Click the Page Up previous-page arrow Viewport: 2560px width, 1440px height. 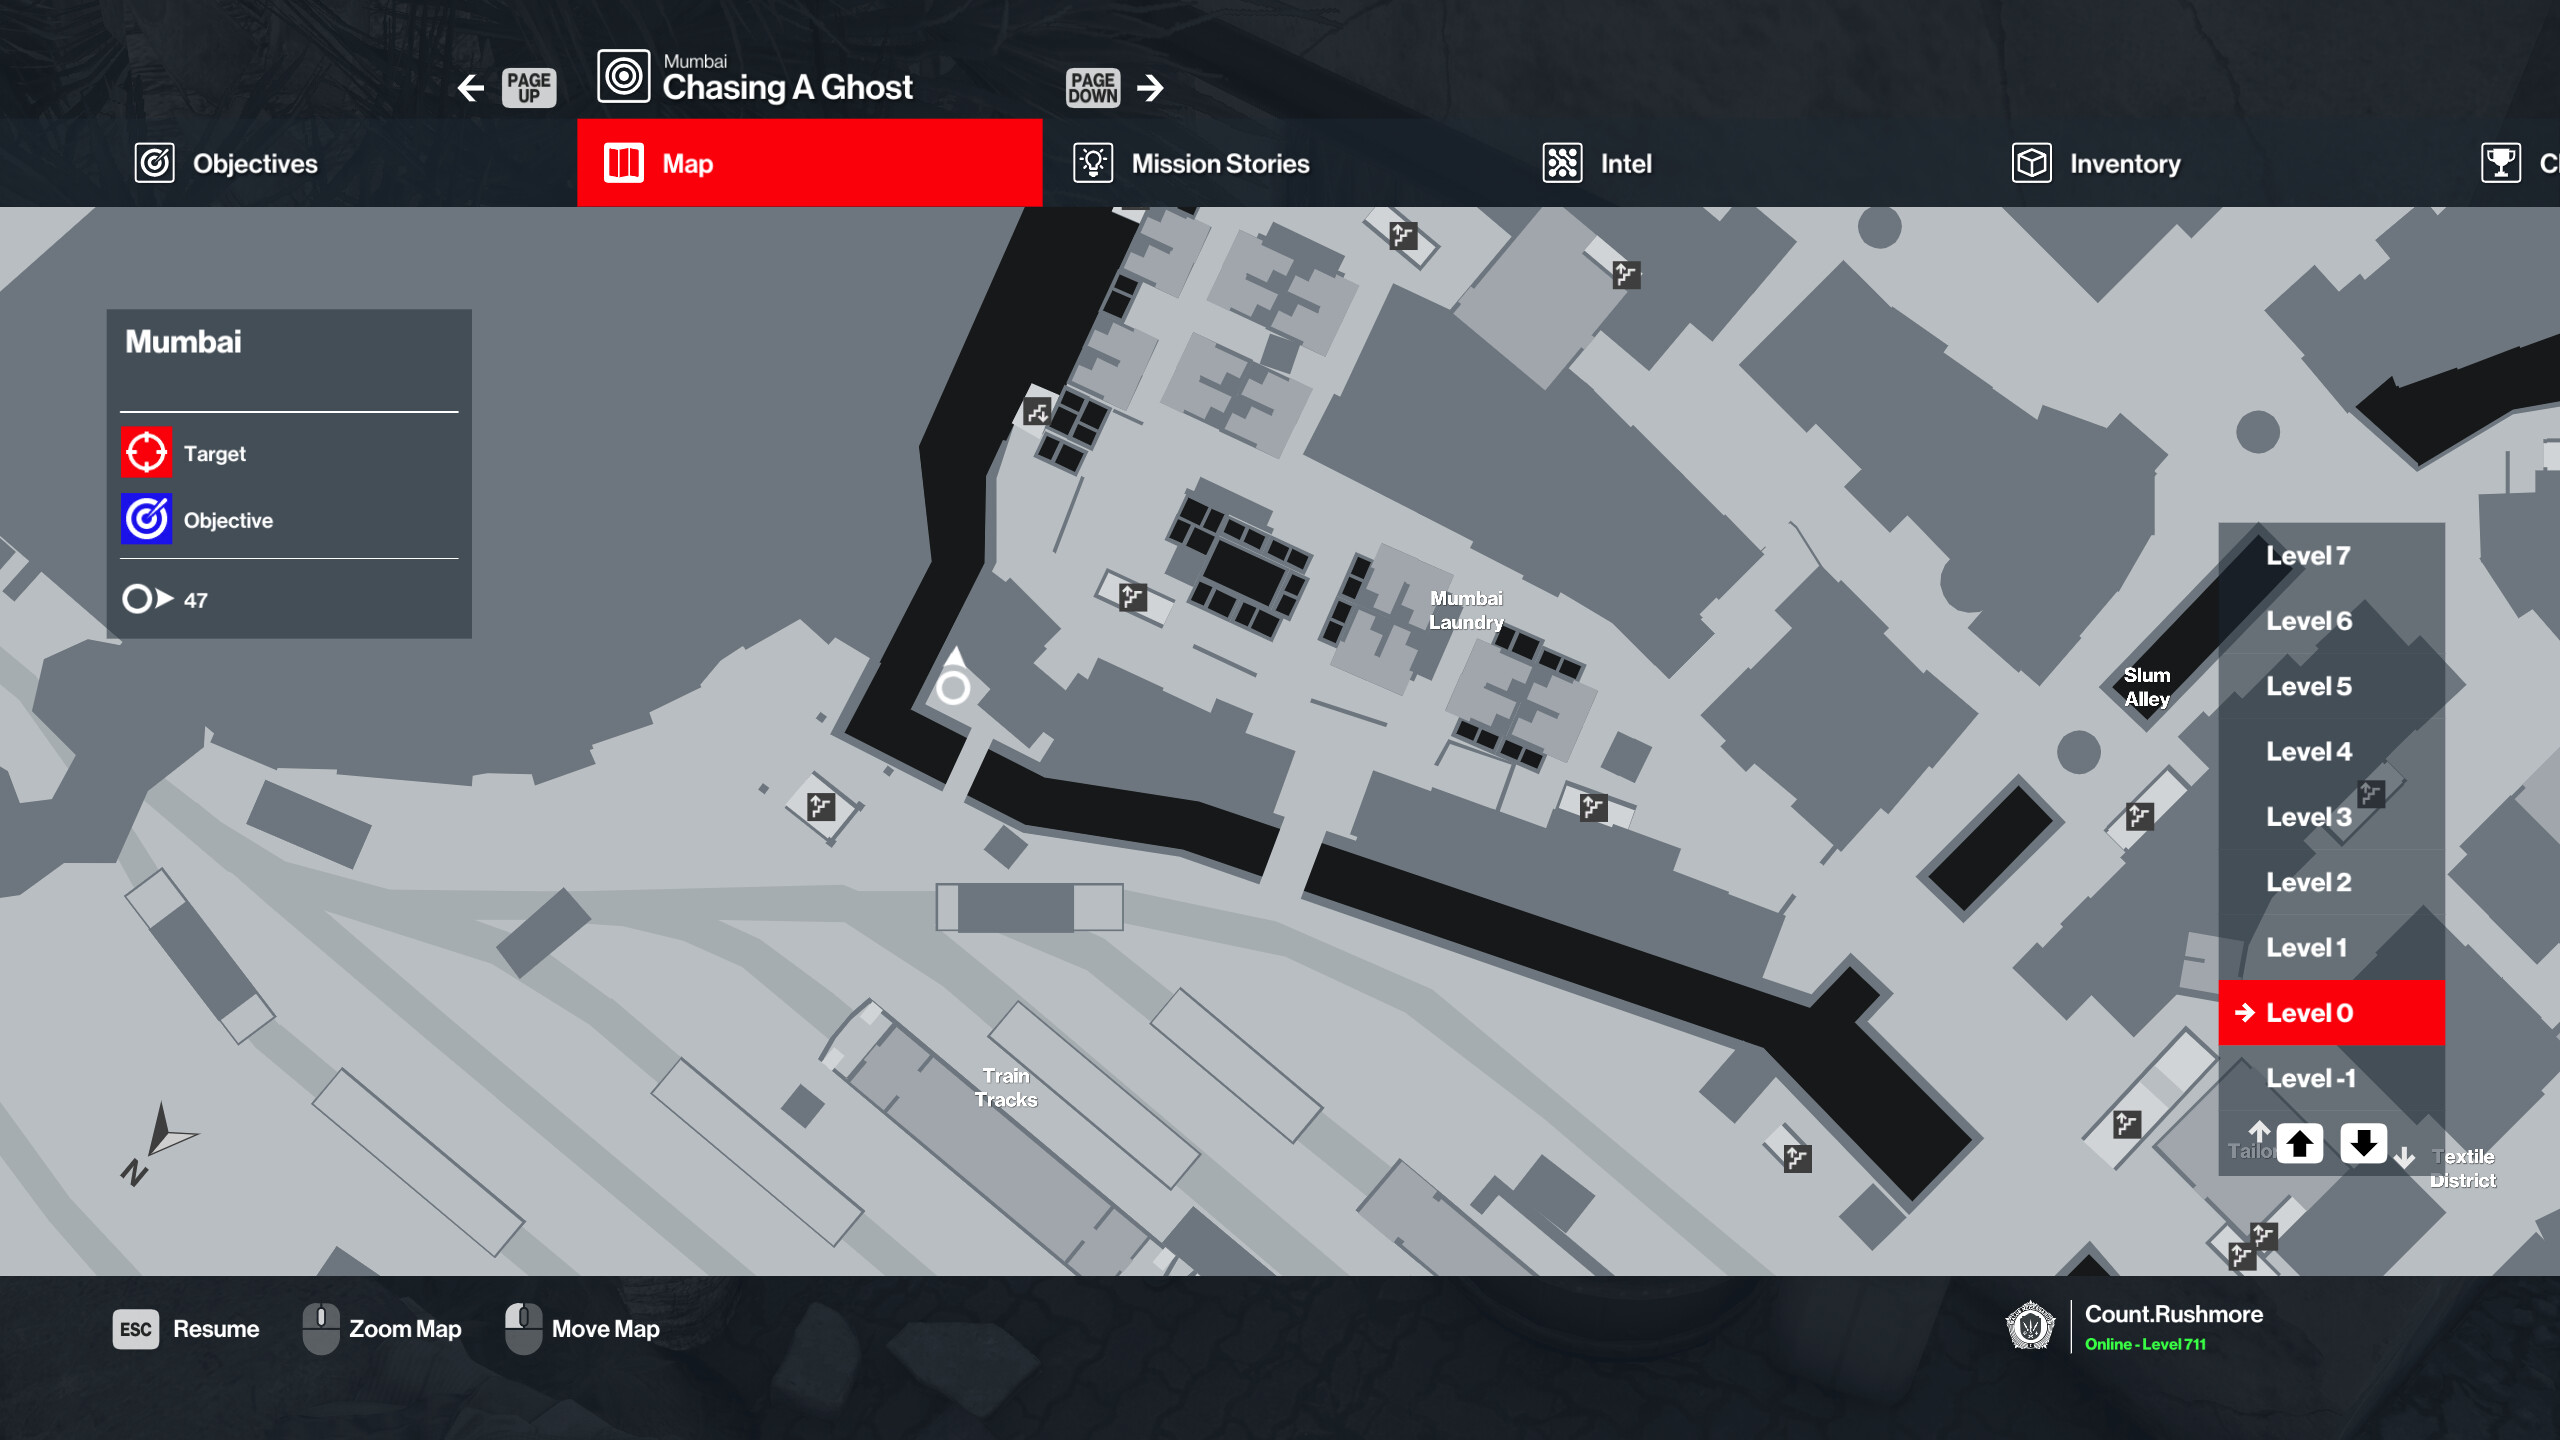point(471,88)
